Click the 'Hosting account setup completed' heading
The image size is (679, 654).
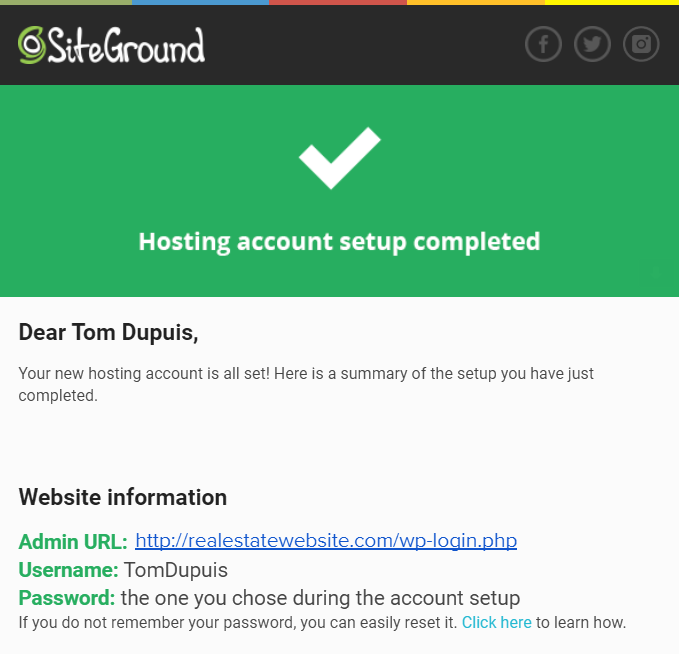(340, 242)
